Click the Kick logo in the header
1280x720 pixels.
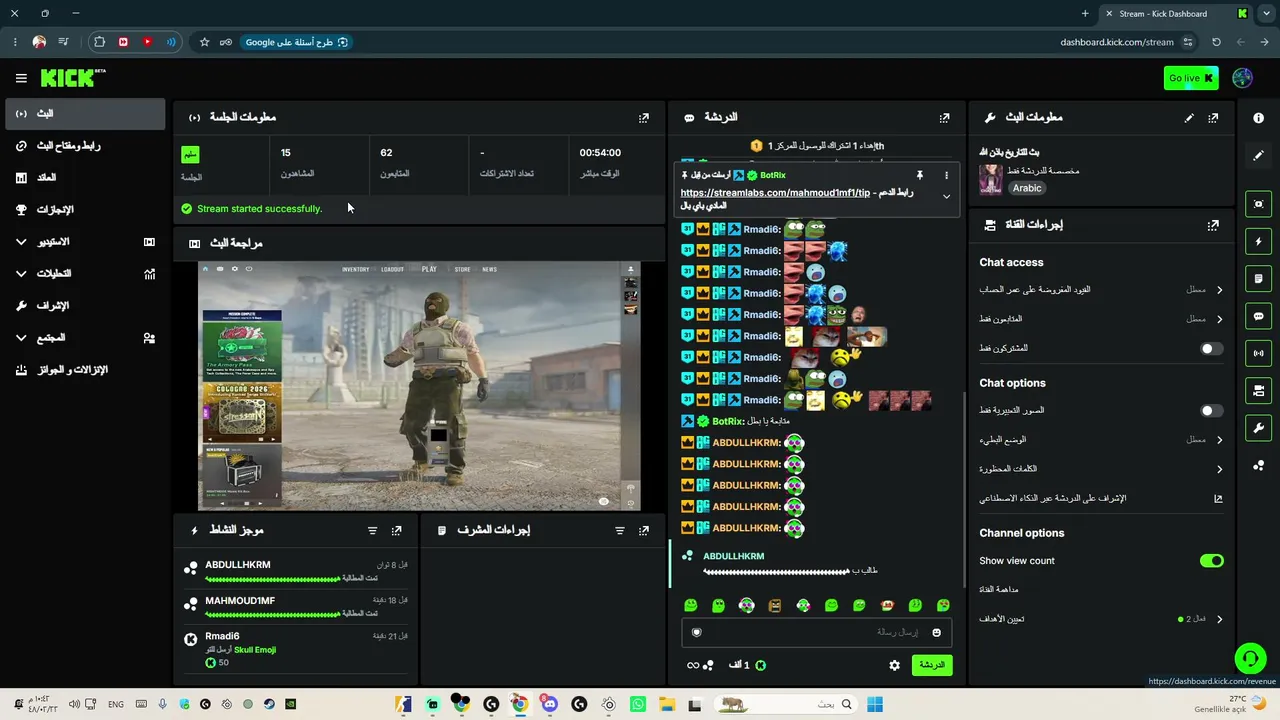tap(72, 78)
